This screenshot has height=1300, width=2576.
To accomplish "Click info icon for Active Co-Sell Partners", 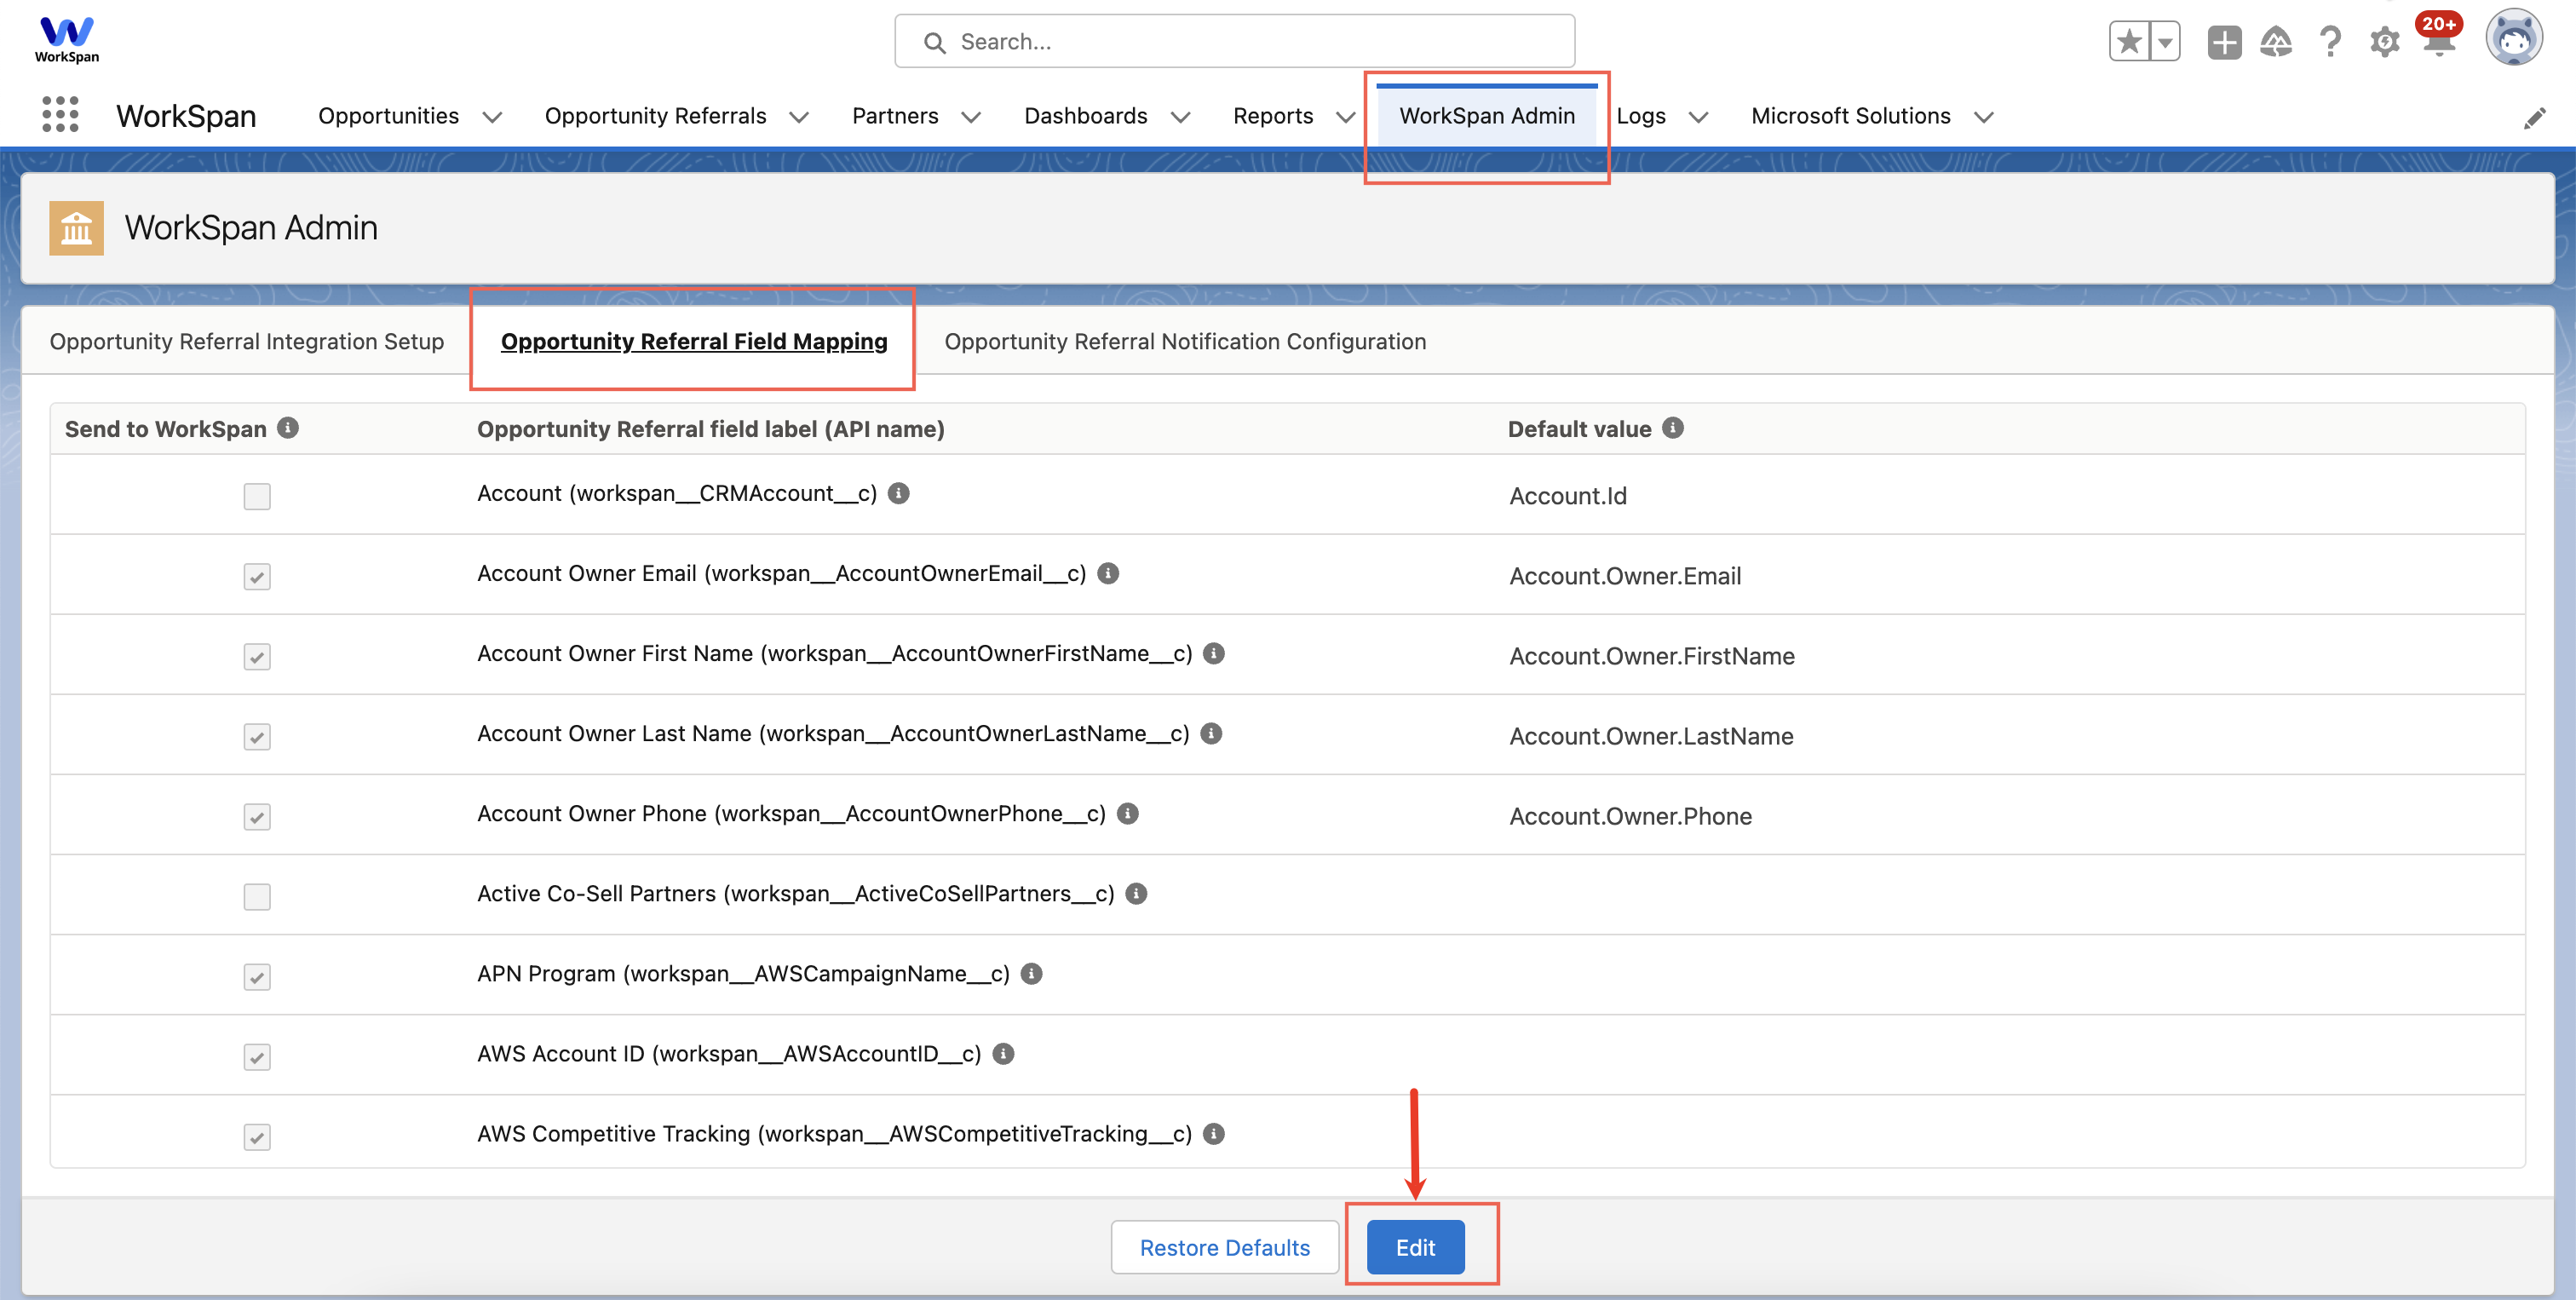I will pyautogui.click(x=1136, y=893).
